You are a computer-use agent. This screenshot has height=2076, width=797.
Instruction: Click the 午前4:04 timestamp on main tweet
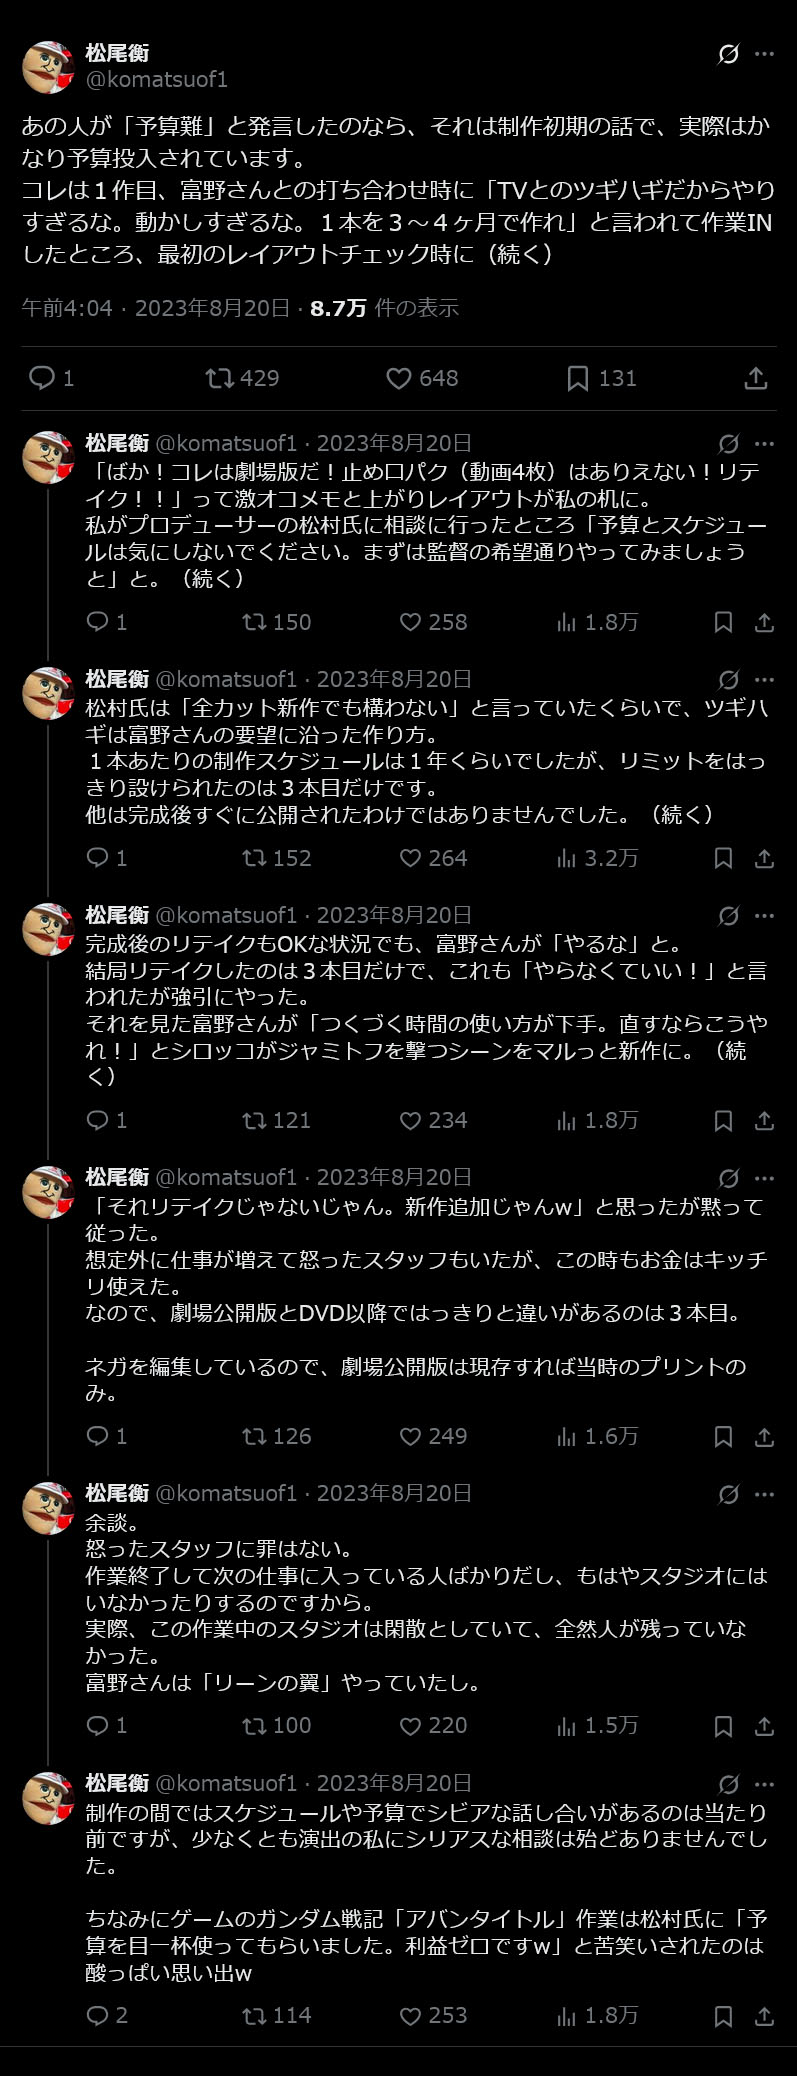(67, 308)
